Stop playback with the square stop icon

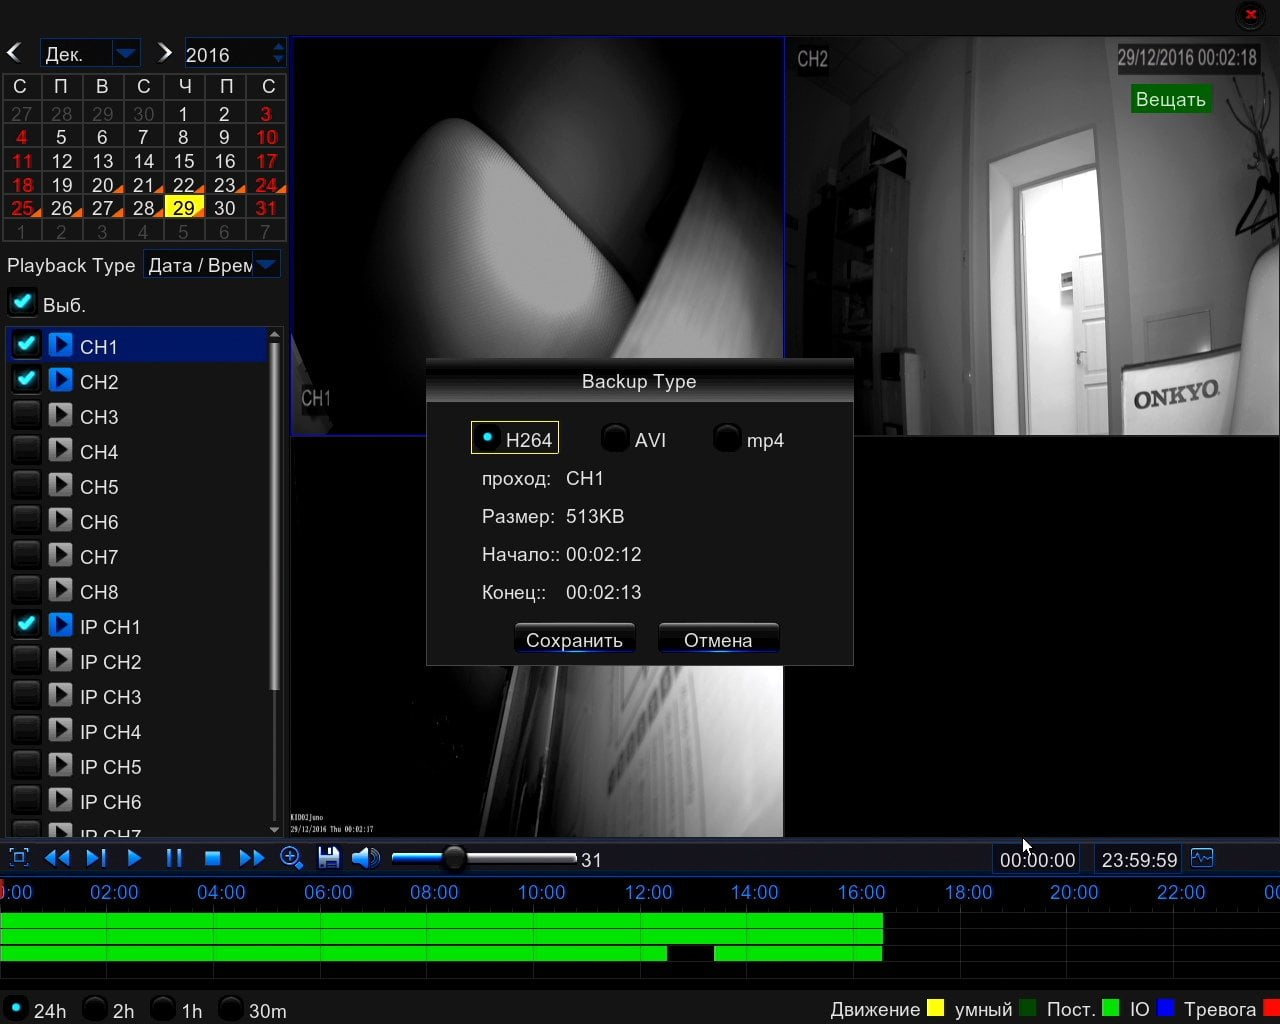pyautogui.click(x=212, y=858)
